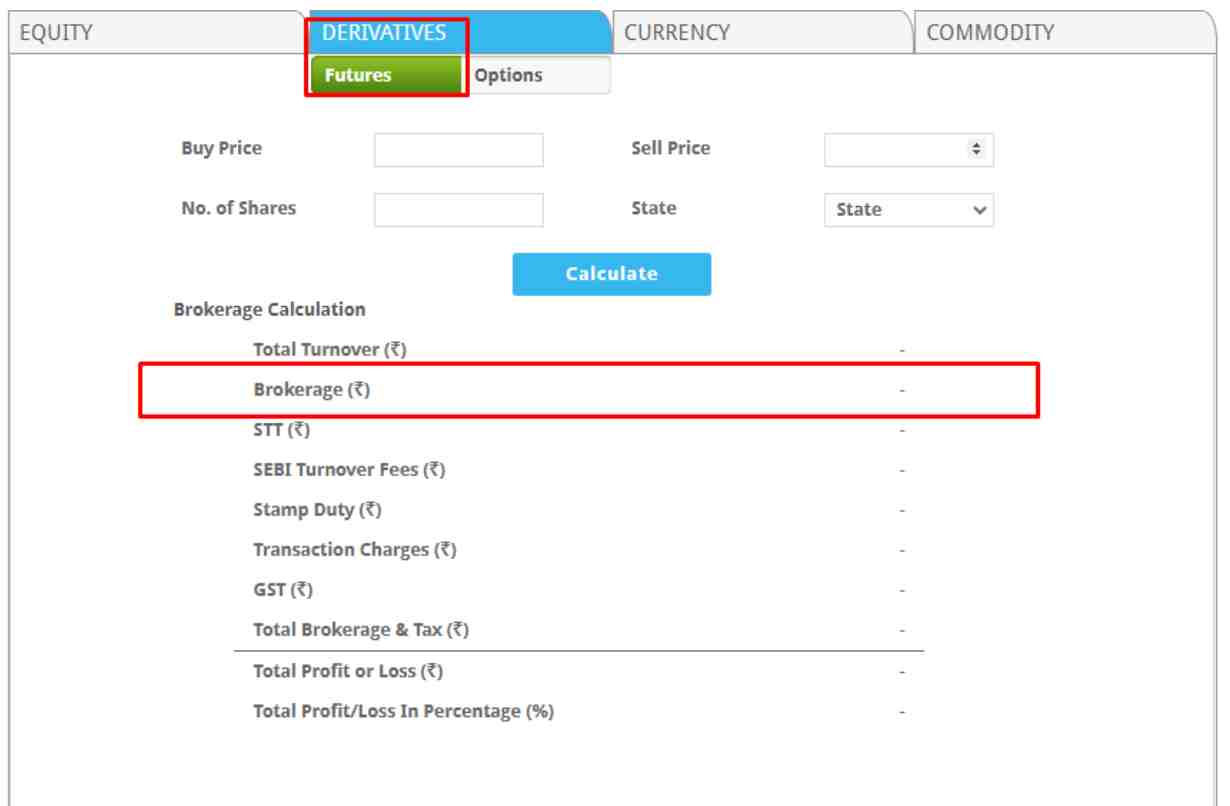This screenshot has width=1230, height=806.
Task: Expand the State dropdown
Action: click(909, 210)
